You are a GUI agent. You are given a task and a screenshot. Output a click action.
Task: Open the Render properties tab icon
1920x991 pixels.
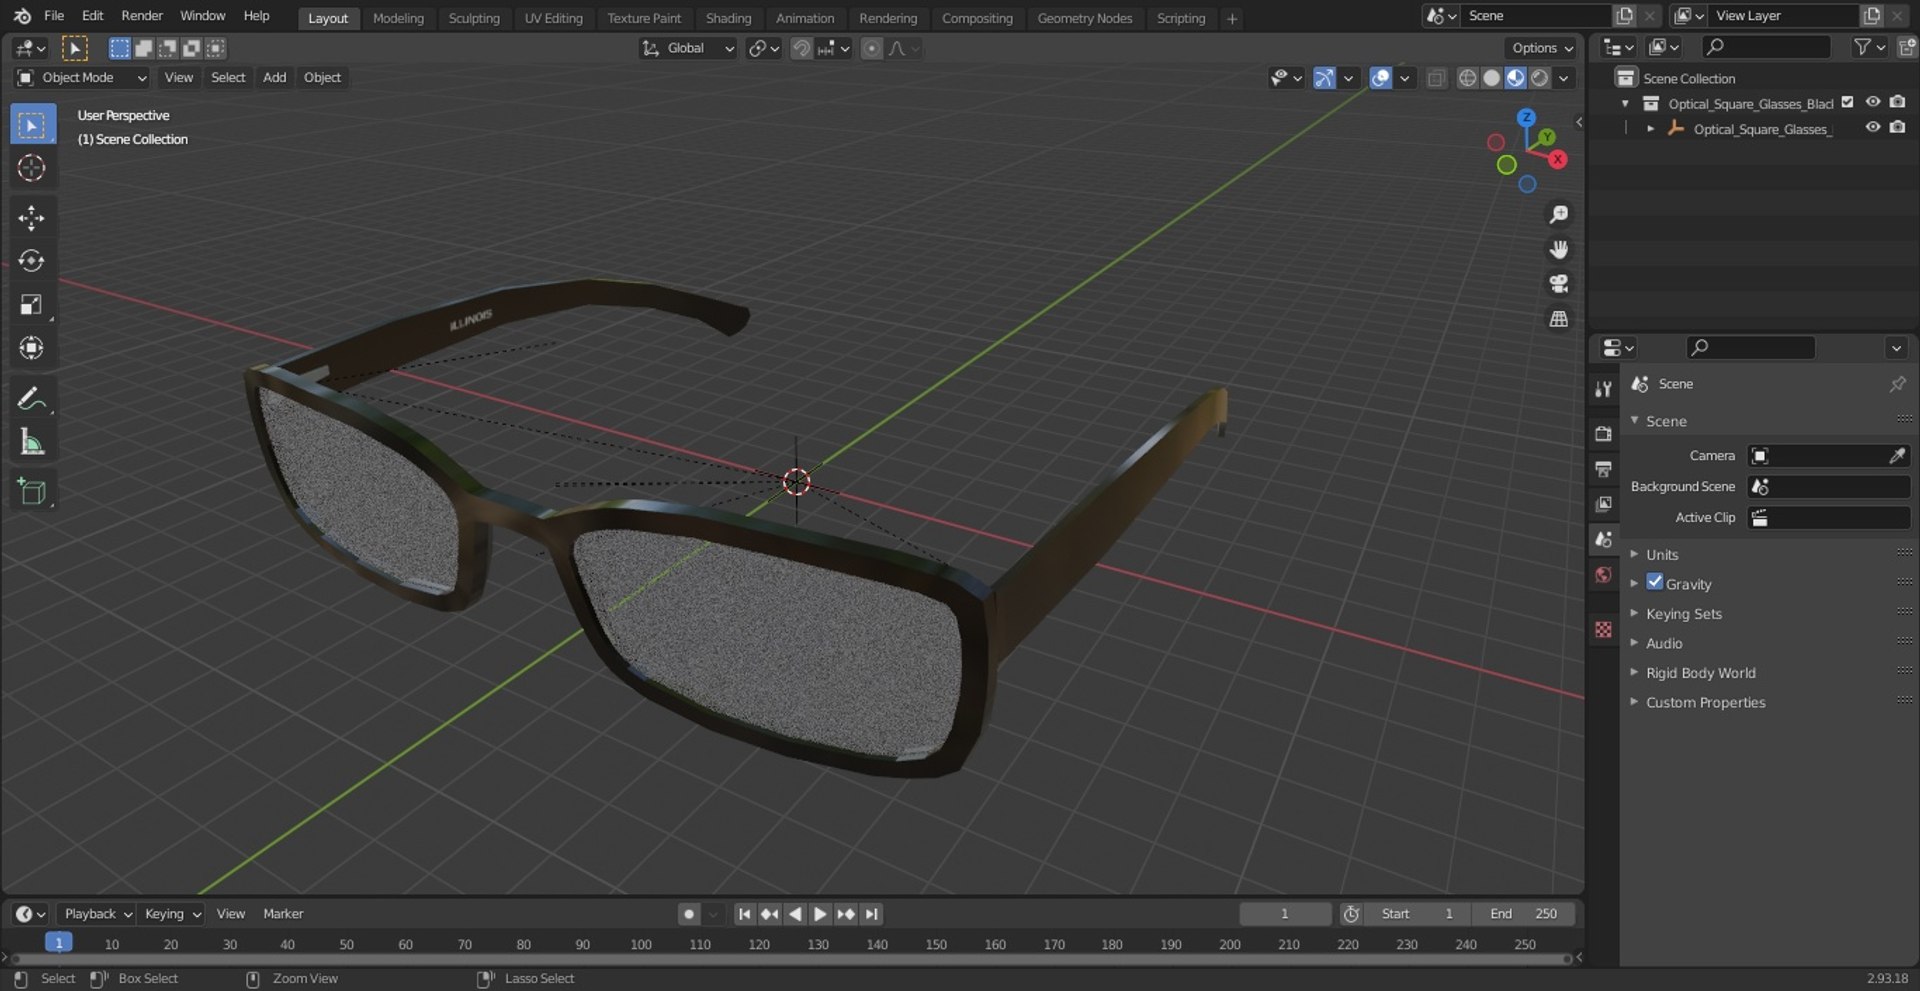(1604, 433)
